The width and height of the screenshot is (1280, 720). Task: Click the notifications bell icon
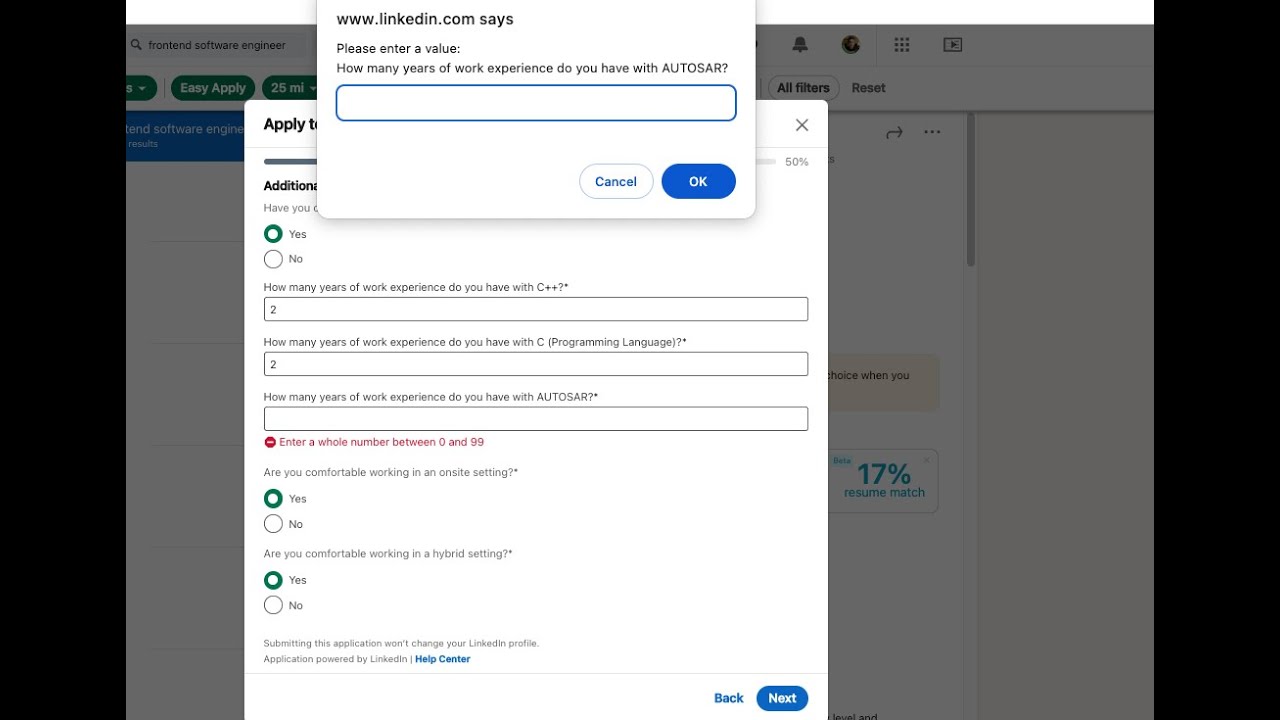[800, 45]
